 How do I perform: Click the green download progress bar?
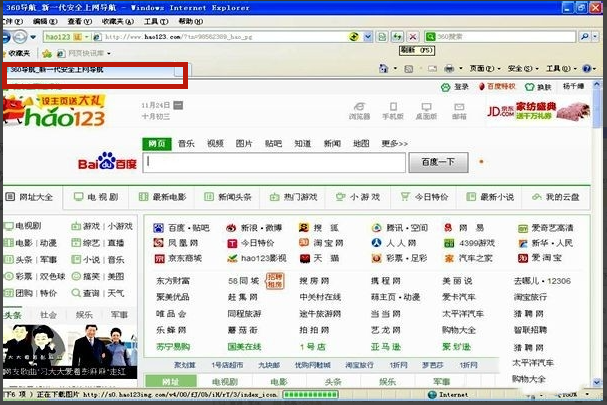(310, 395)
